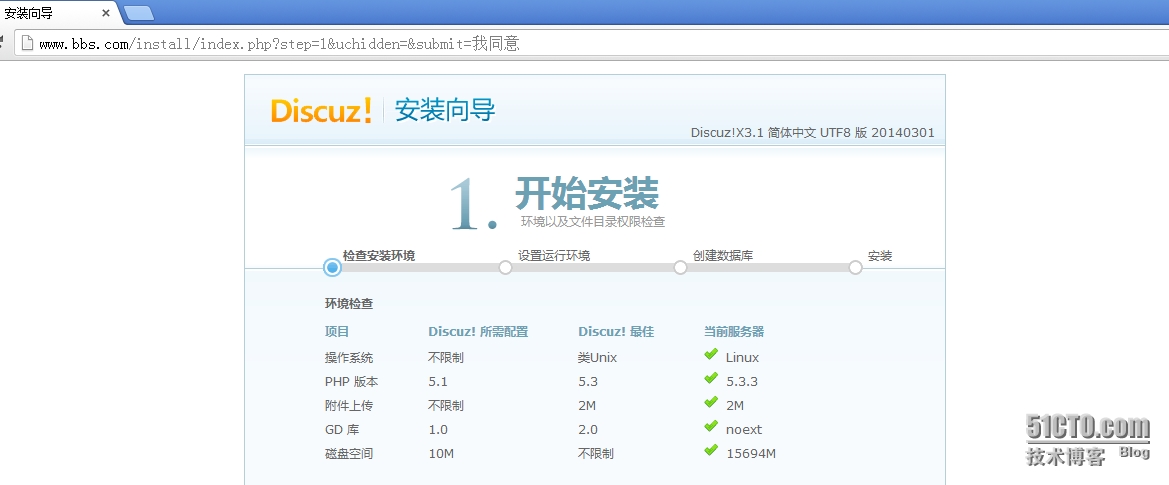The width and height of the screenshot is (1169, 485).
Task: Click the current disk space 15694M
Action: 751,453
